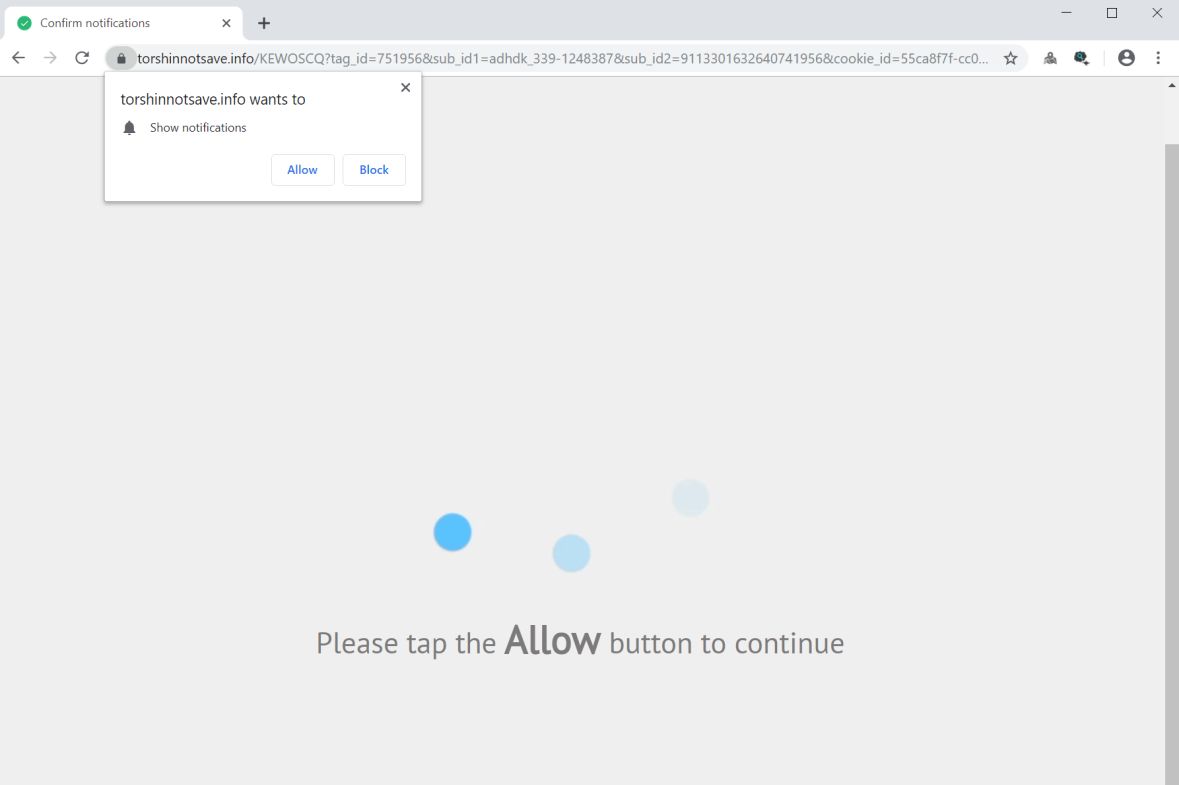Open a new tab with plus button
1179x785 pixels.
point(264,23)
